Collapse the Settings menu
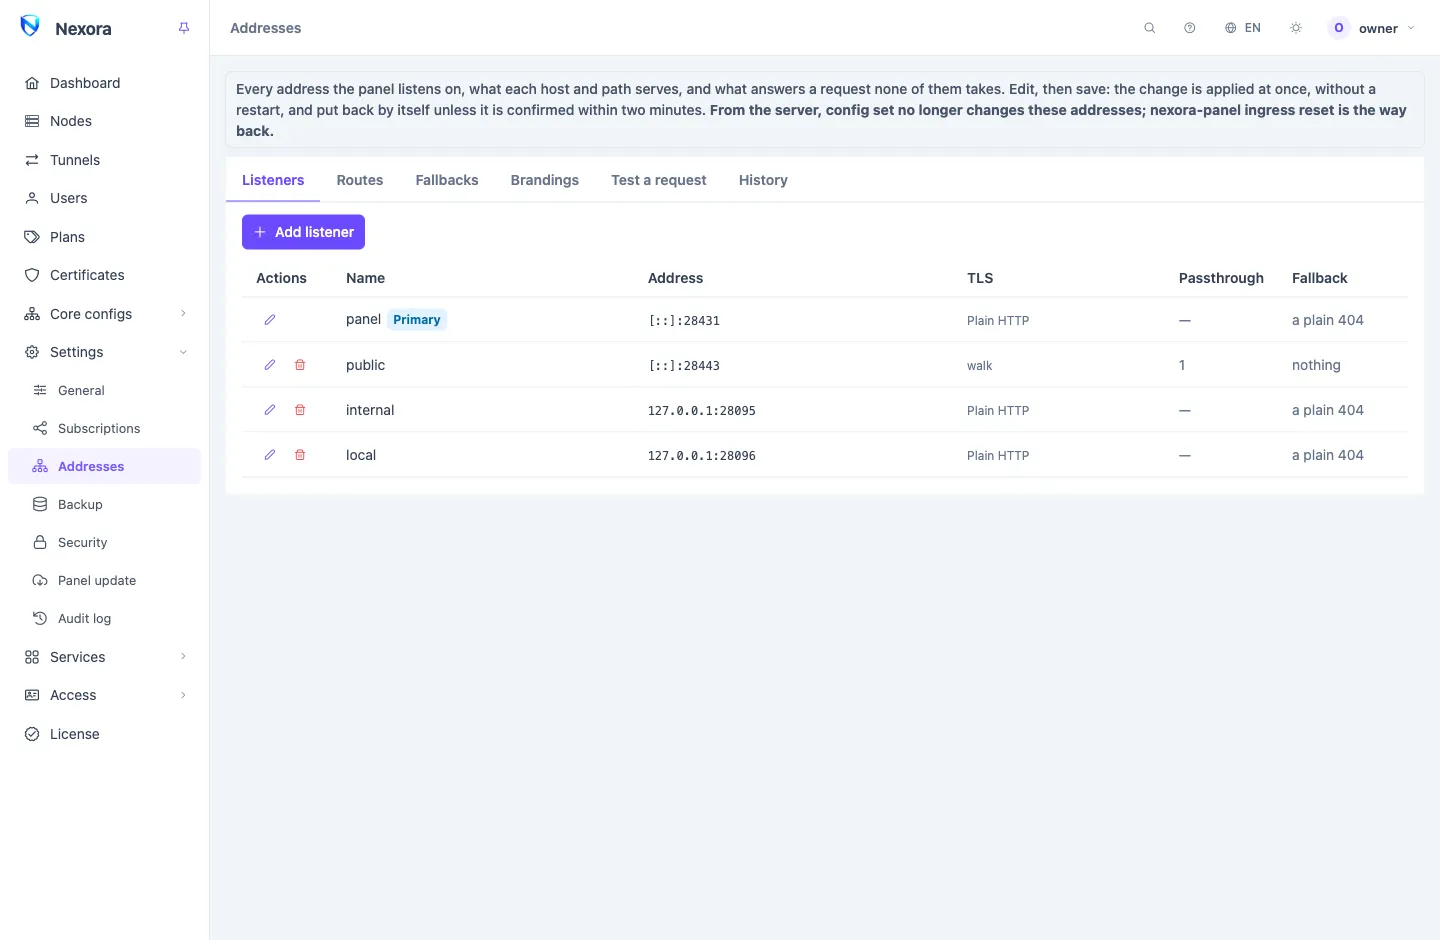 click(104, 352)
